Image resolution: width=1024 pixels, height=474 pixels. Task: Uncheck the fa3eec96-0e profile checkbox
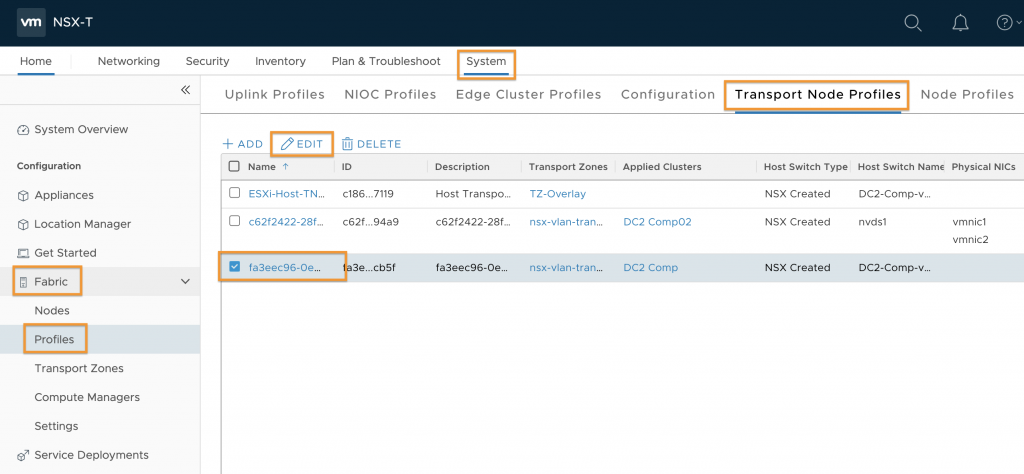(234, 266)
